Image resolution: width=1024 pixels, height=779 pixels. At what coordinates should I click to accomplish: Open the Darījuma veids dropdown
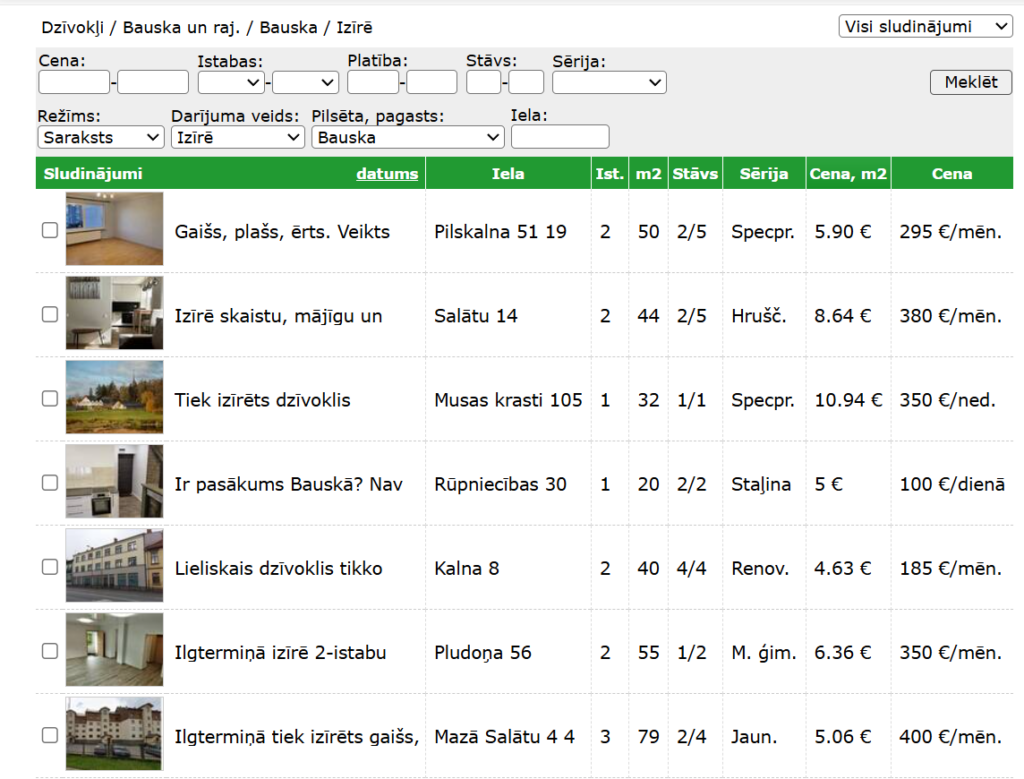tap(237, 137)
